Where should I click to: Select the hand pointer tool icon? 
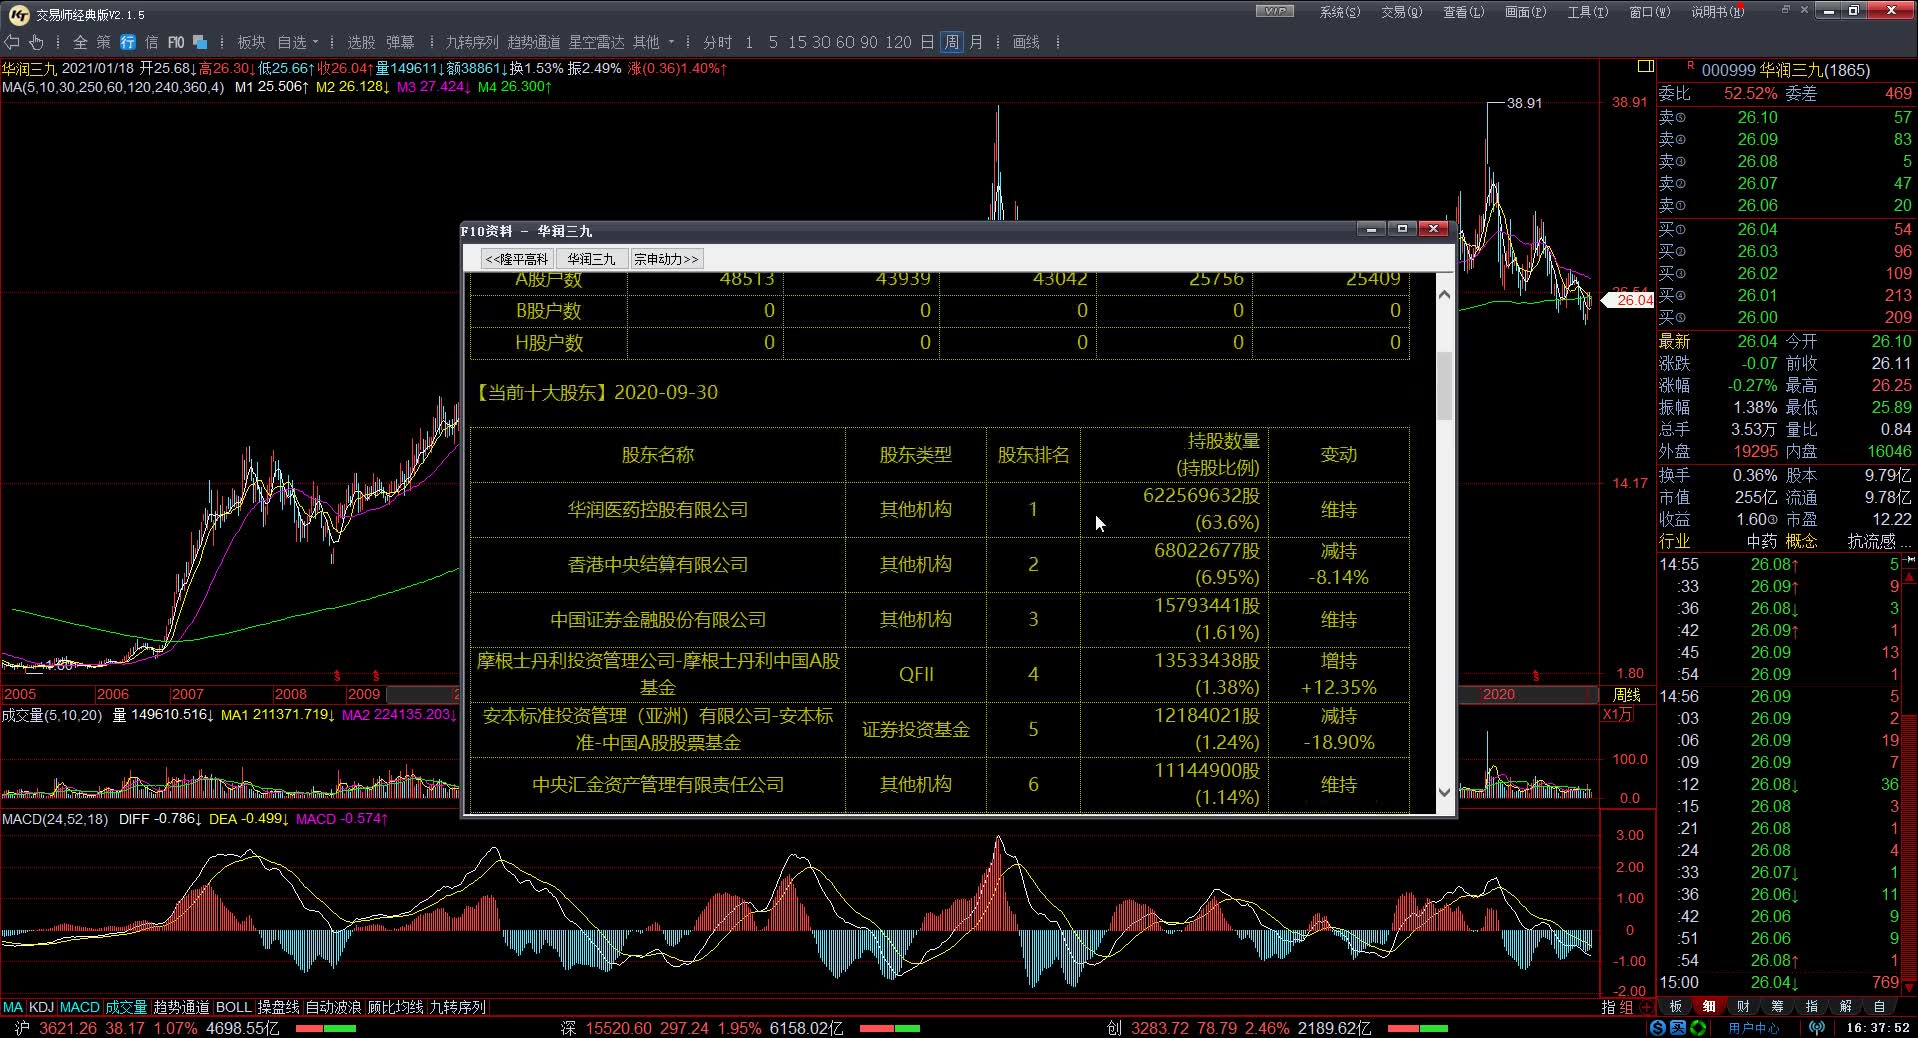click(37, 42)
